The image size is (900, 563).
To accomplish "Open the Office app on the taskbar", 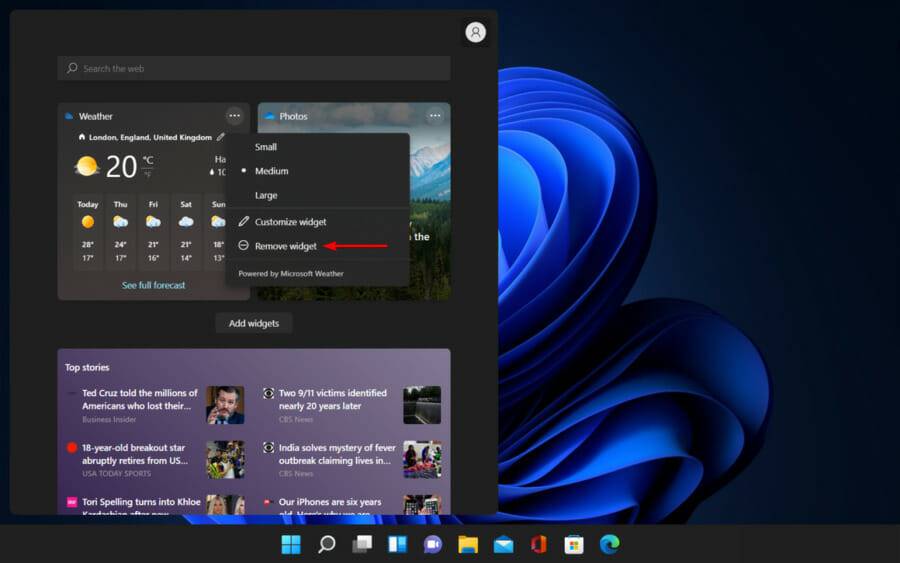I will point(539,544).
